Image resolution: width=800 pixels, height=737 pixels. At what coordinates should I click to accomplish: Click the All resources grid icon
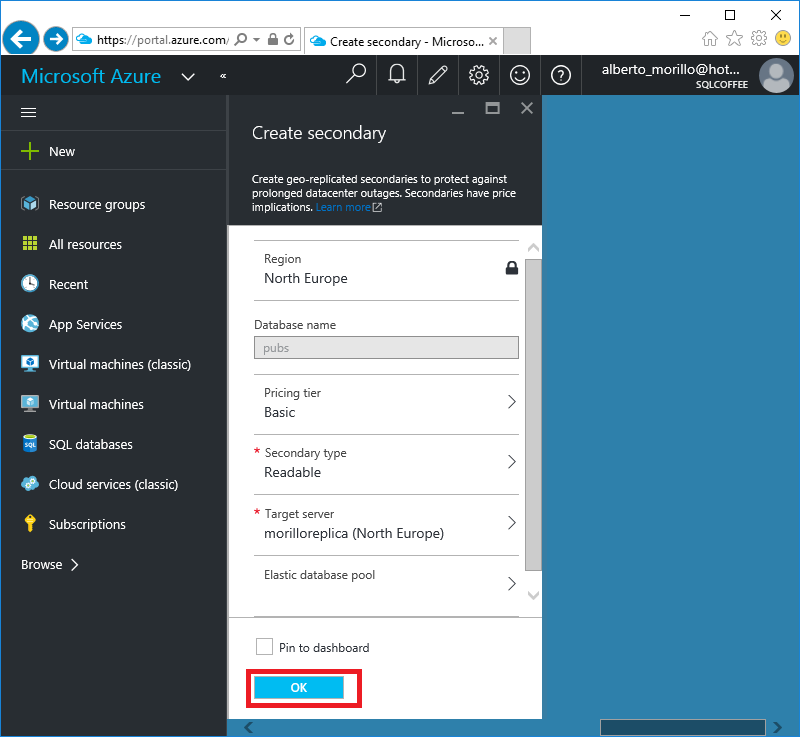point(30,243)
